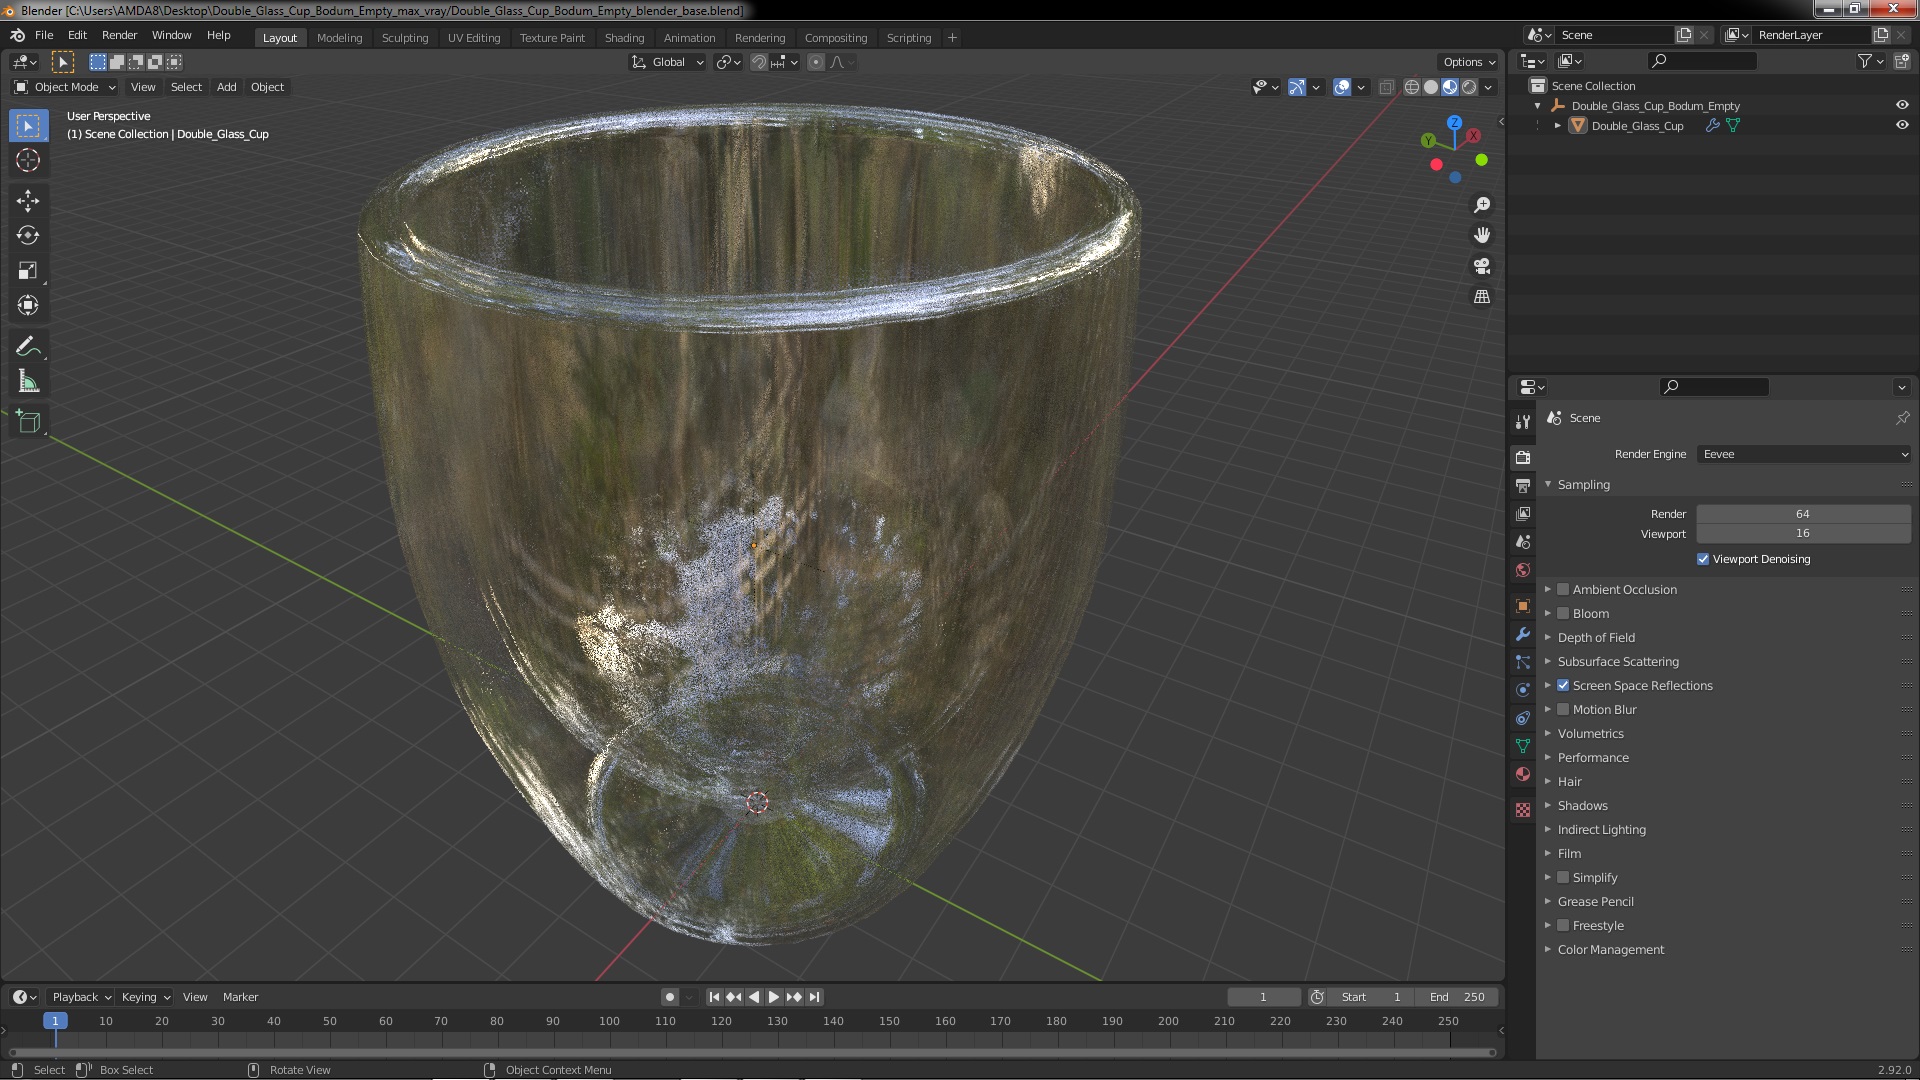Open the Render menu
Image resolution: width=1920 pixels, height=1080 pixels.
point(119,35)
